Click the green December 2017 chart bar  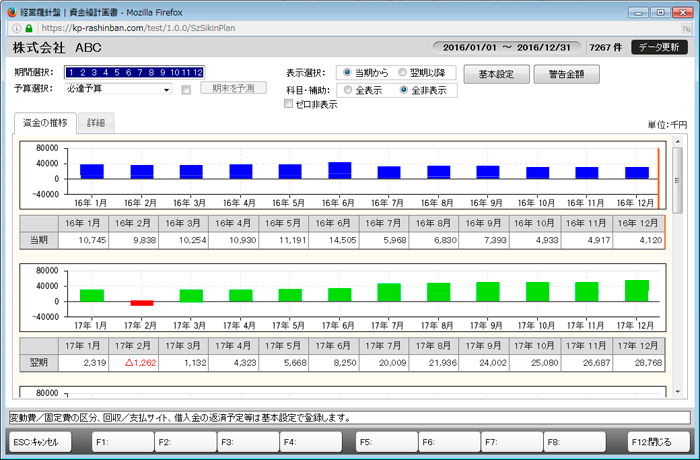637,290
